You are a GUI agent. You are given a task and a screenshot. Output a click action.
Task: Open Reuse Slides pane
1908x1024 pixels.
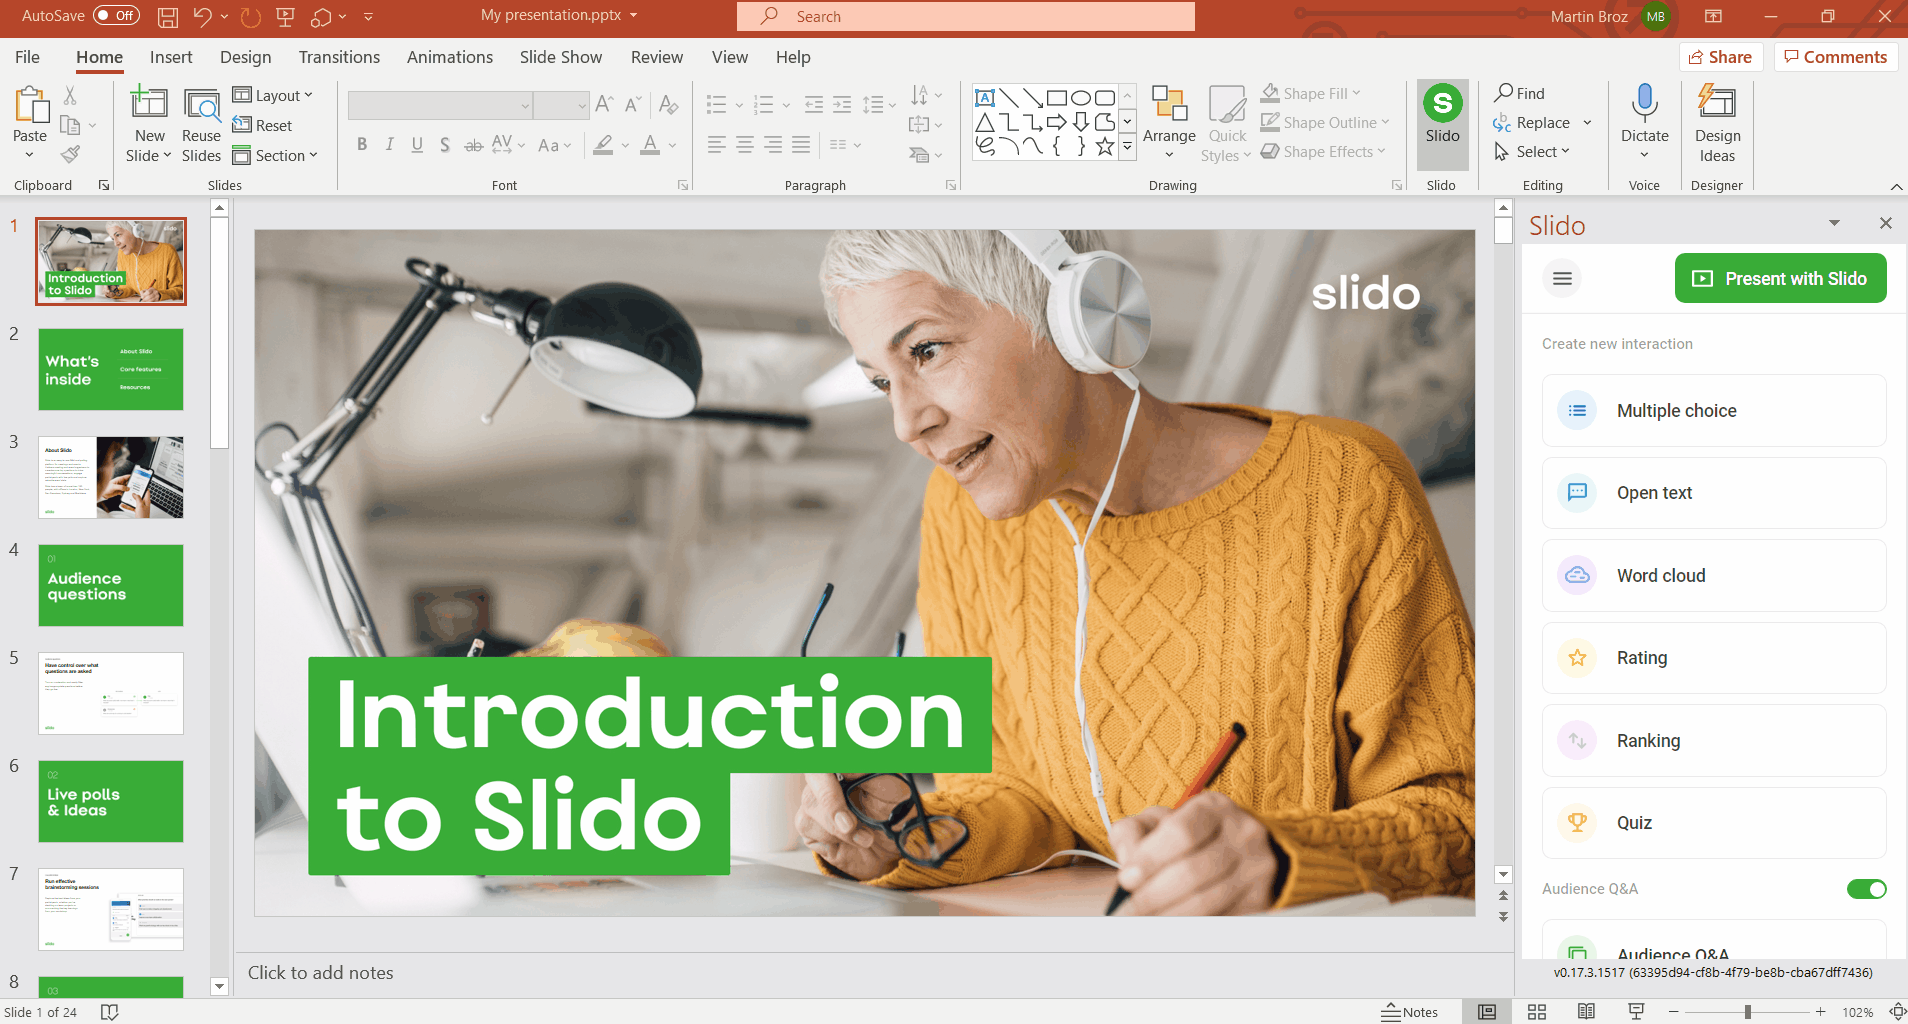pos(201,126)
